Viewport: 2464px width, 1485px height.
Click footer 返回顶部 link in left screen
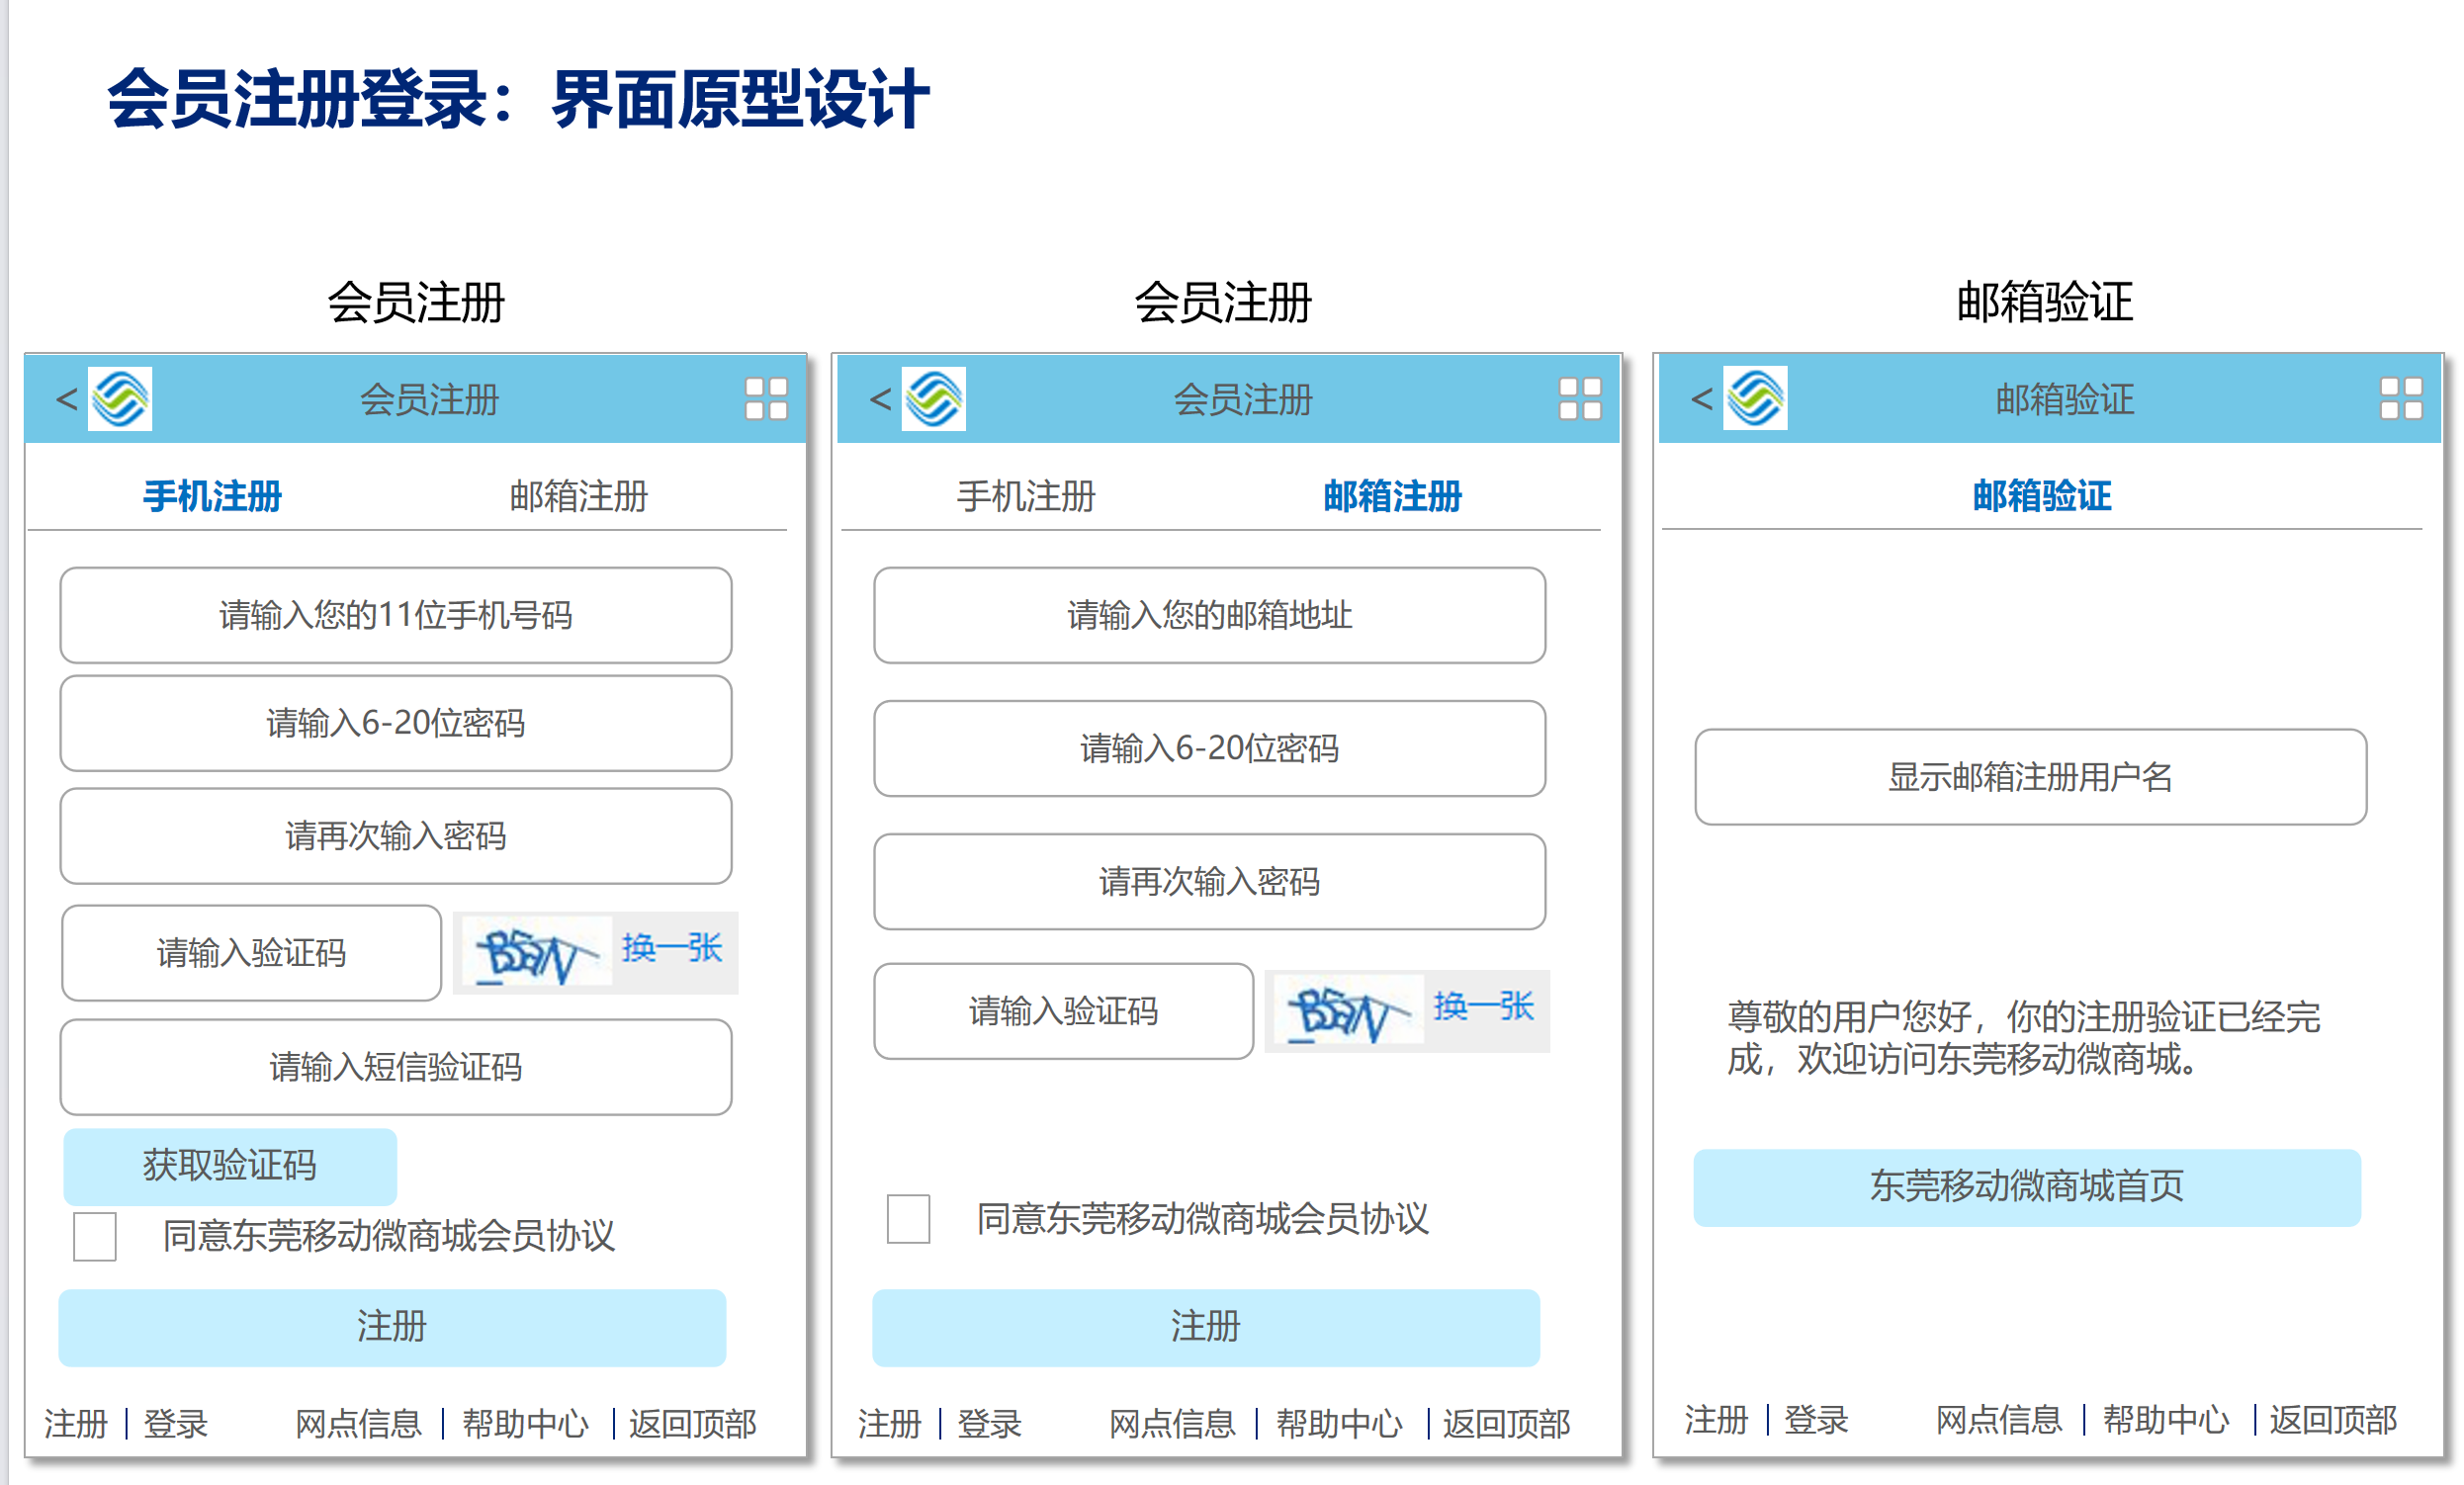[693, 1424]
